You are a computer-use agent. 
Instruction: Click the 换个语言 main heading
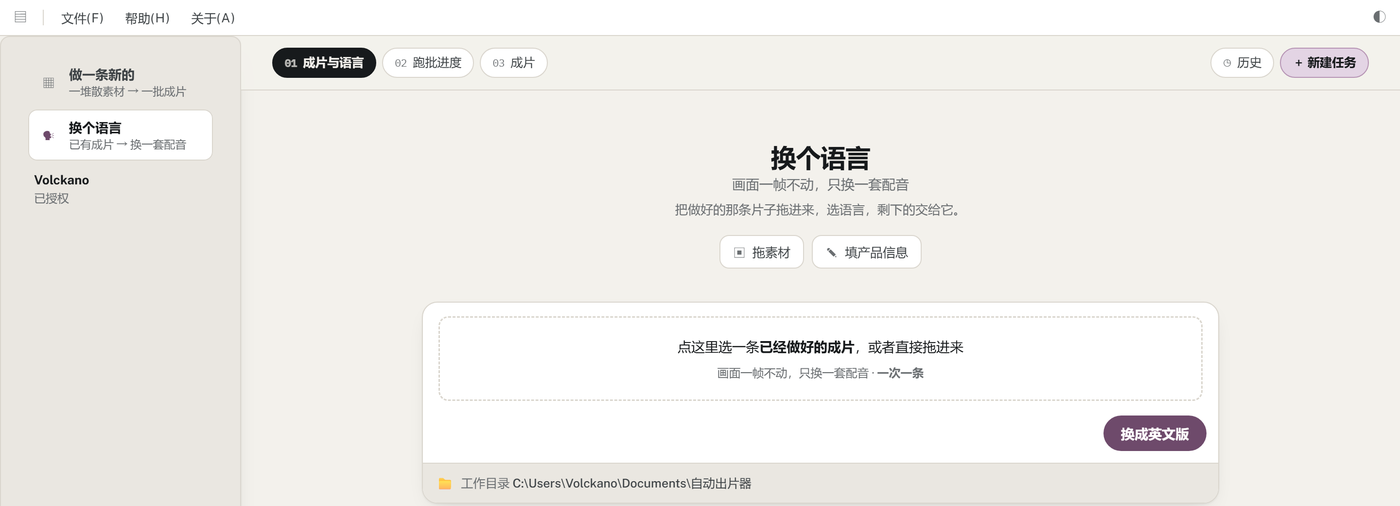tap(820, 158)
